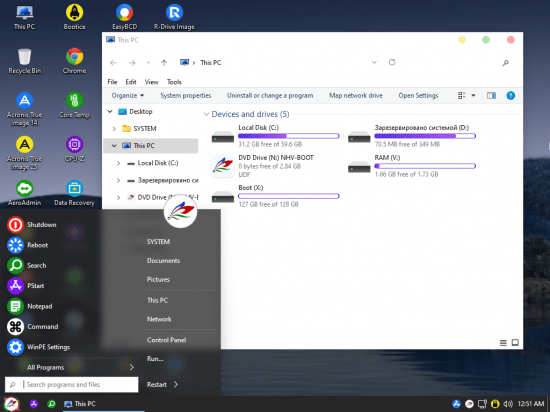Open WinPE Settings from start menu
Viewport: 550px width, 412px height.
coord(39,347)
